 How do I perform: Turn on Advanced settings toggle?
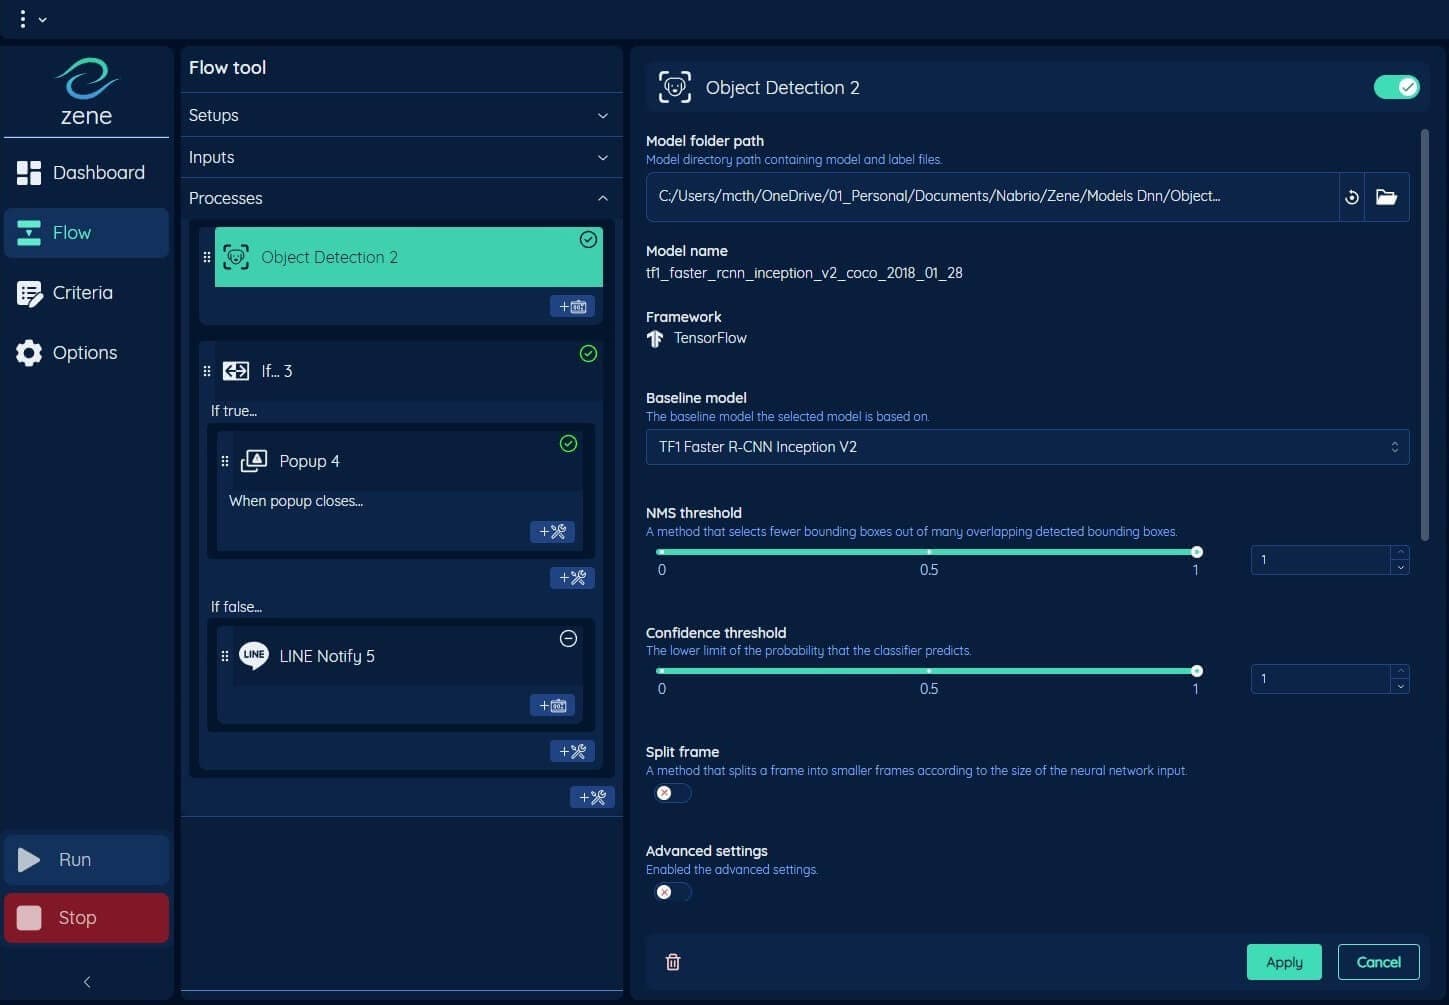pos(672,892)
